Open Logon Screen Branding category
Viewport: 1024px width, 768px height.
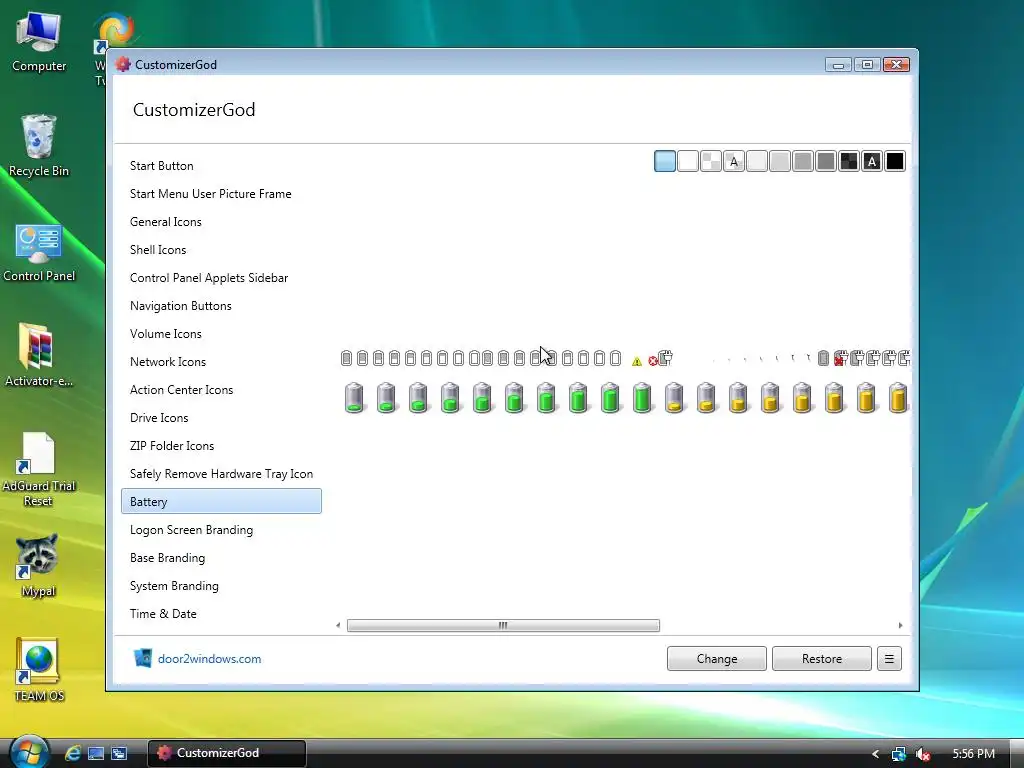221,530
